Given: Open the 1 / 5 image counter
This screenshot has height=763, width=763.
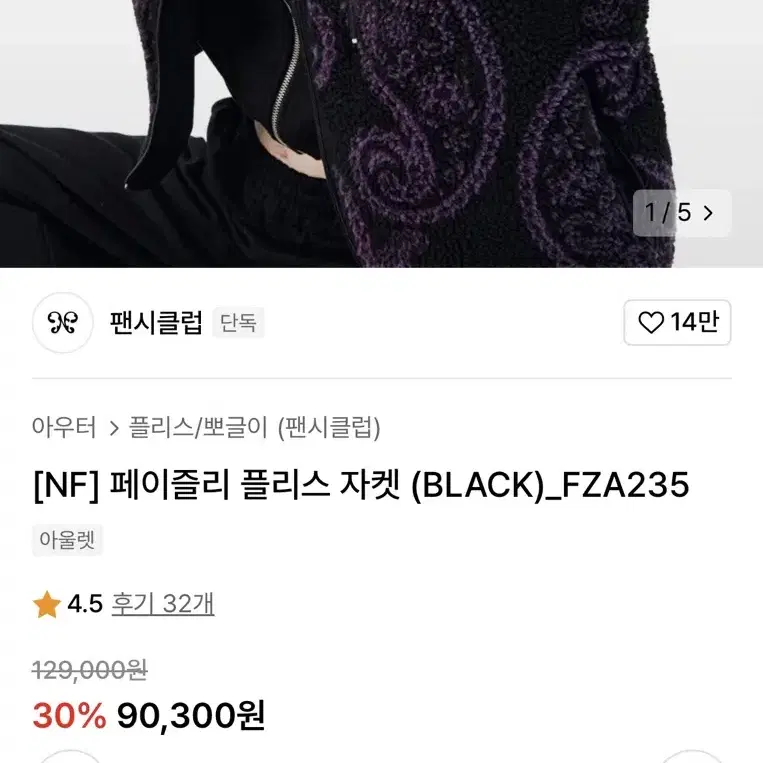Looking at the screenshot, I should 682,213.
